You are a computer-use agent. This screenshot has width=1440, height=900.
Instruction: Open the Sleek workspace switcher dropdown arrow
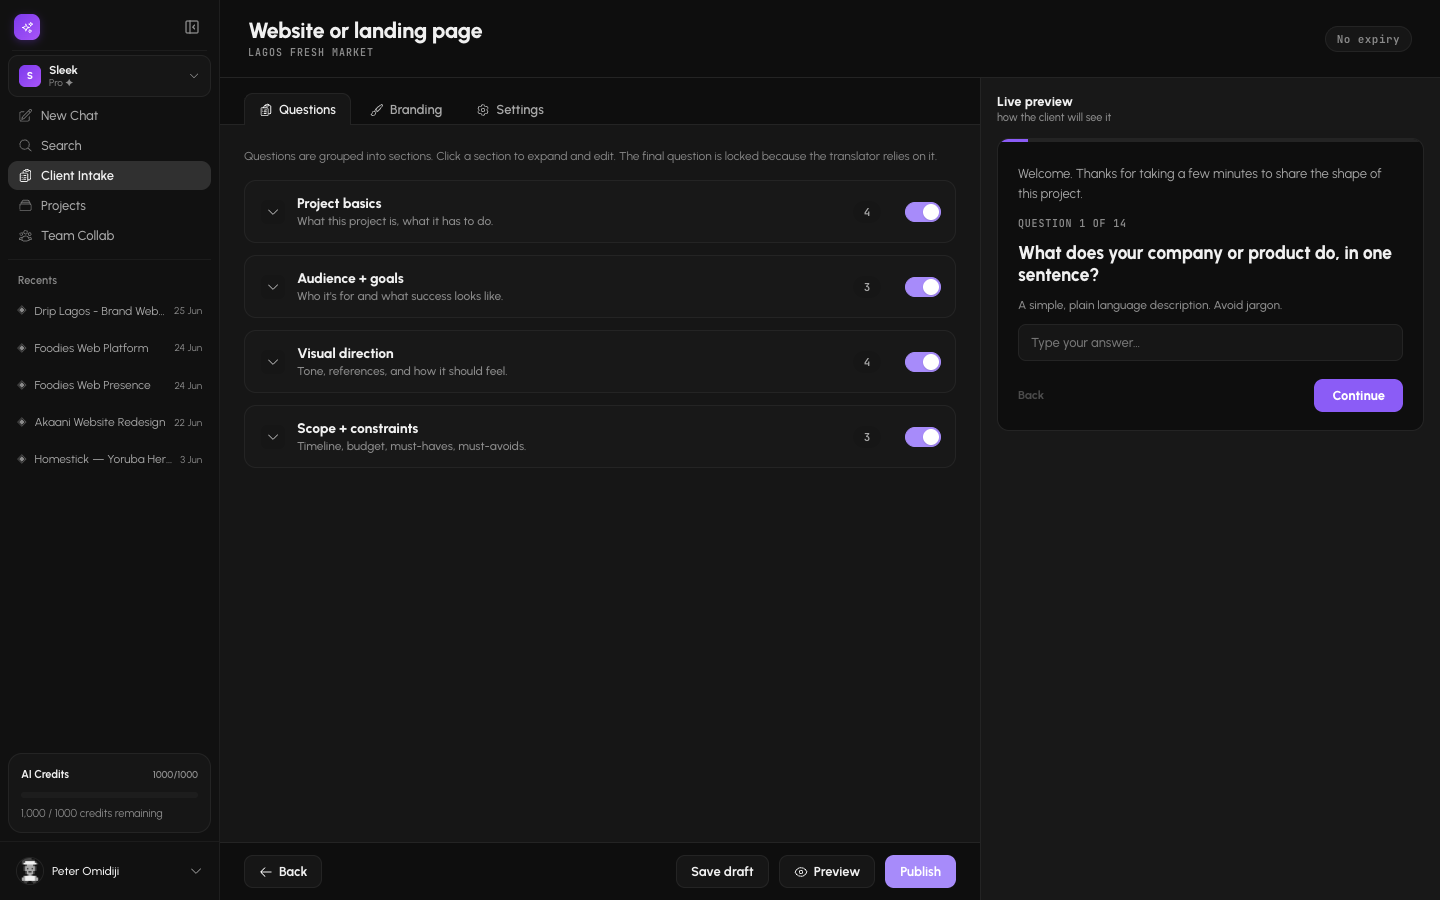click(x=194, y=76)
